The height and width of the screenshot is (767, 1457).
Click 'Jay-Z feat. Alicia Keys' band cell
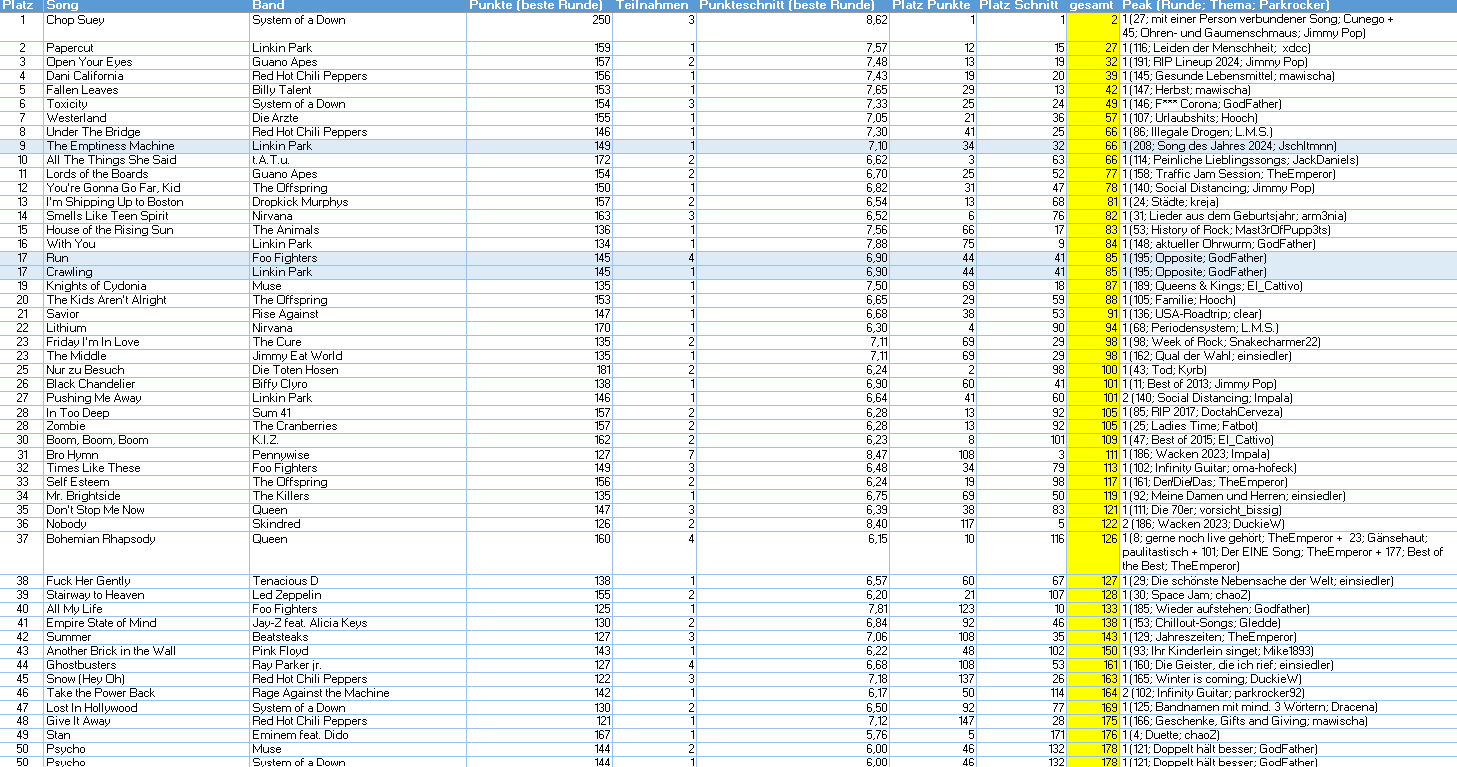(x=357, y=623)
